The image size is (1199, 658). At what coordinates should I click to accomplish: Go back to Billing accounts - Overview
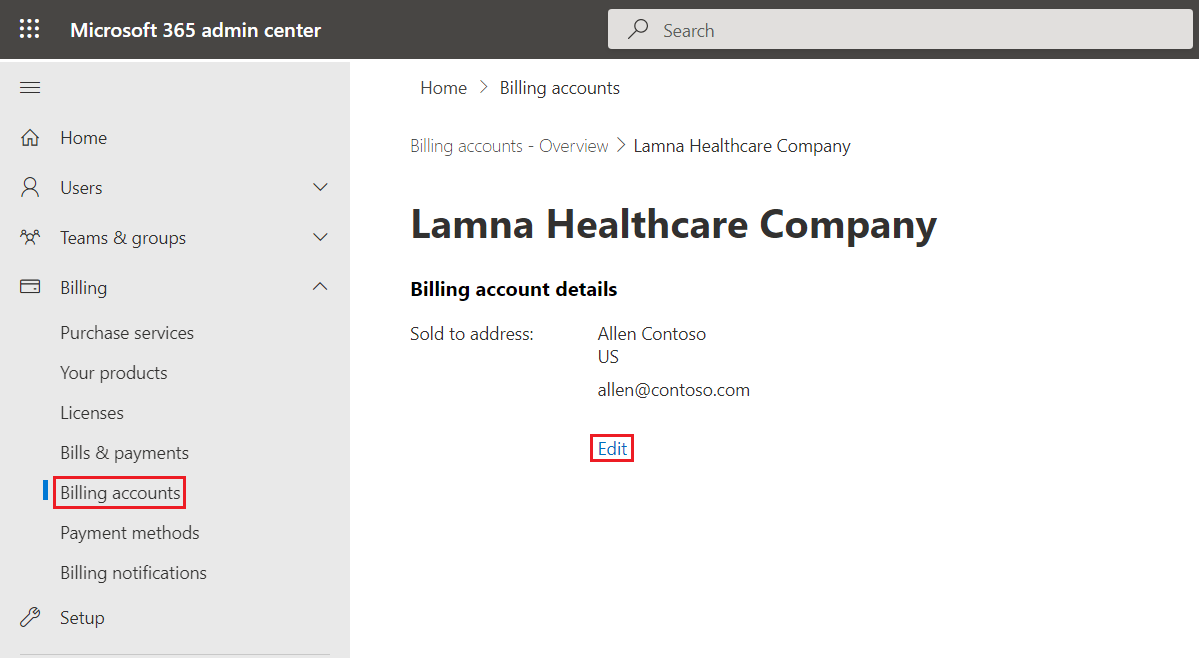[x=509, y=146]
